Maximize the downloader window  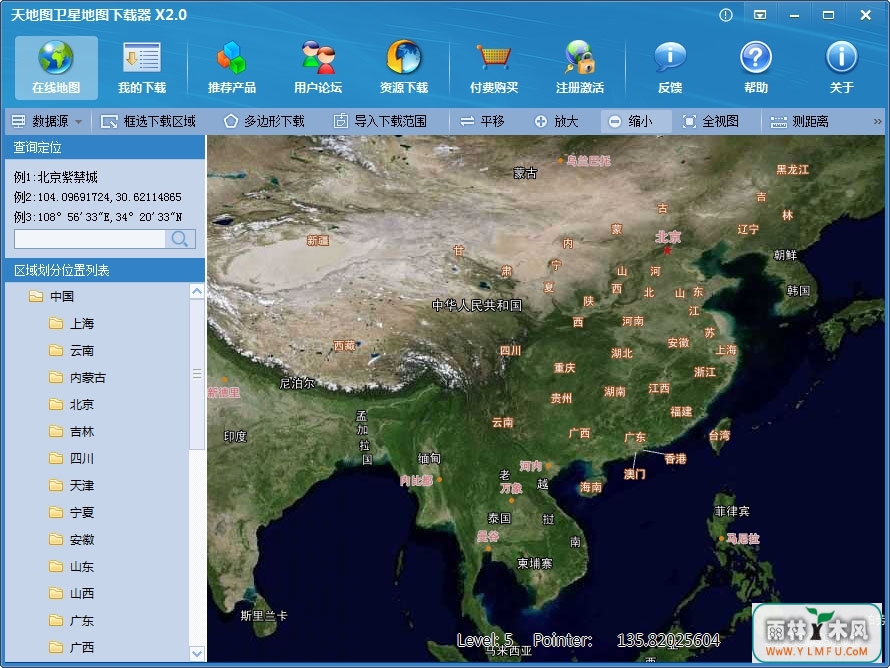pyautogui.click(x=829, y=15)
